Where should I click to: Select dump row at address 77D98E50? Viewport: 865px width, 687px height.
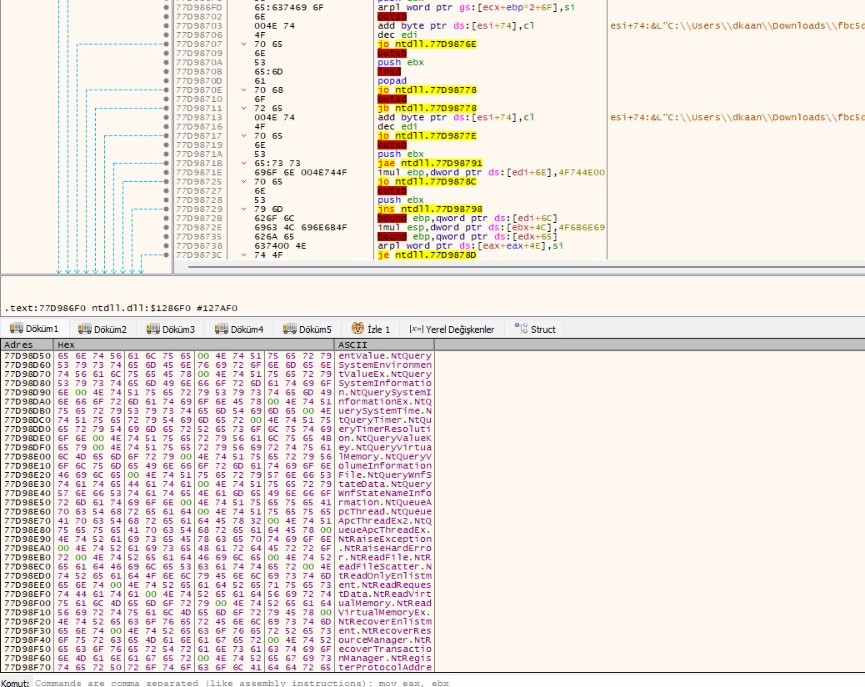pos(218,503)
